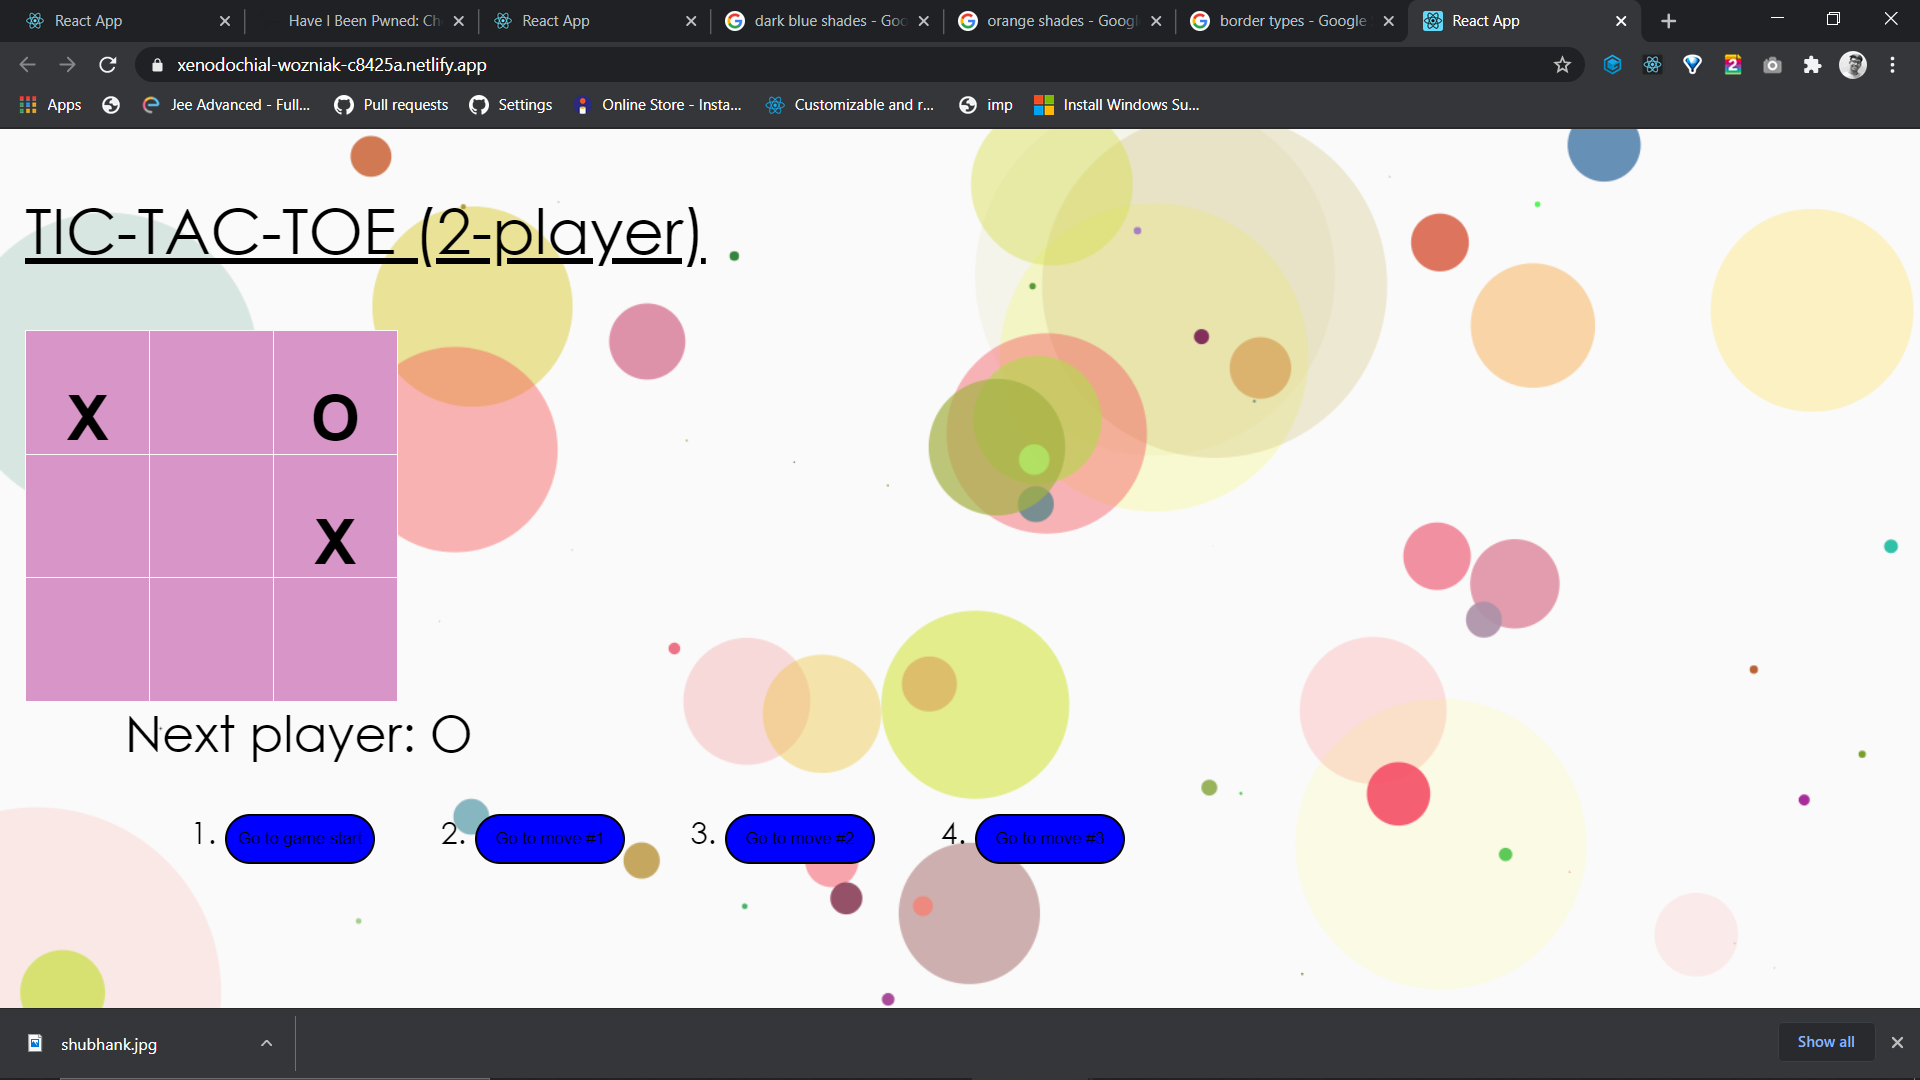Click the bottom-left empty board square

[87, 639]
